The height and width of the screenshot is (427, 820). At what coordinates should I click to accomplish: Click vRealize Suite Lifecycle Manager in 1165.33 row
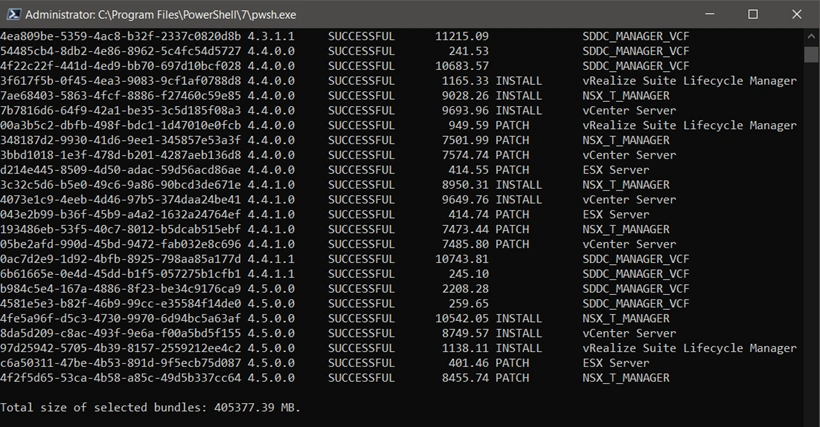pos(690,81)
